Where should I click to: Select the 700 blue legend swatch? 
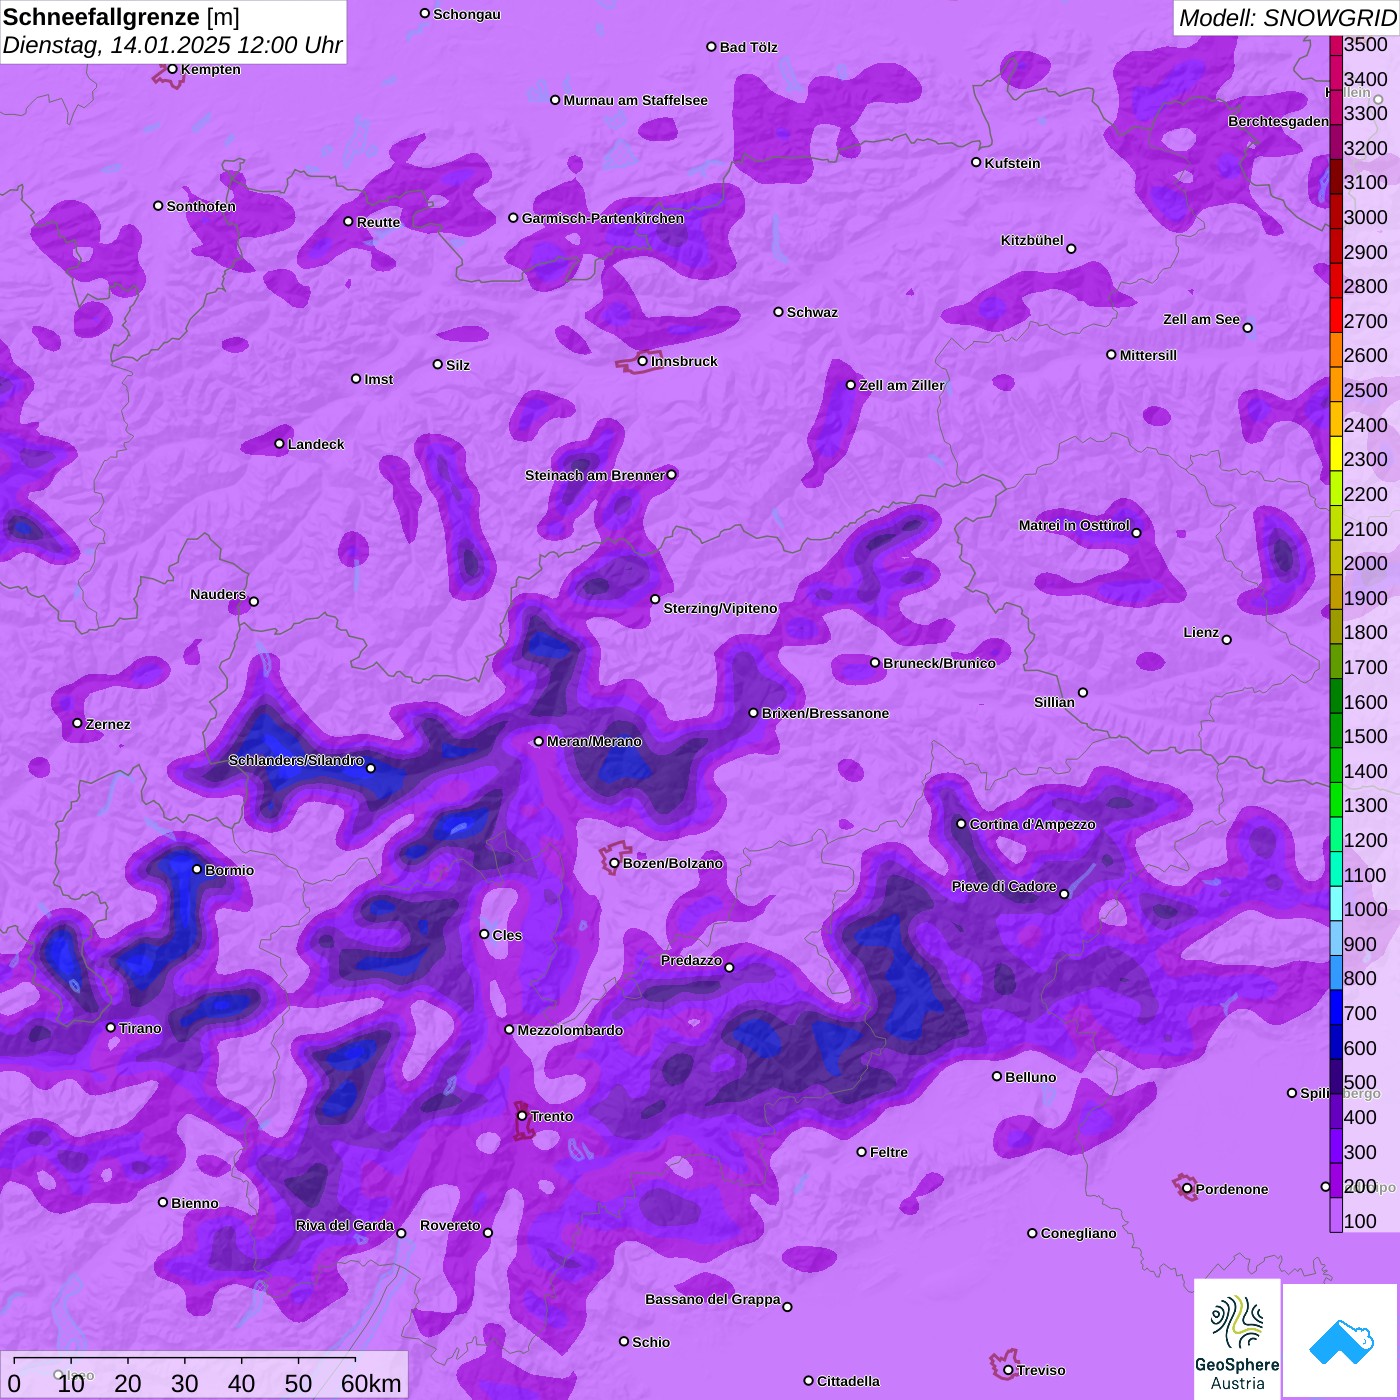tap(1335, 1007)
